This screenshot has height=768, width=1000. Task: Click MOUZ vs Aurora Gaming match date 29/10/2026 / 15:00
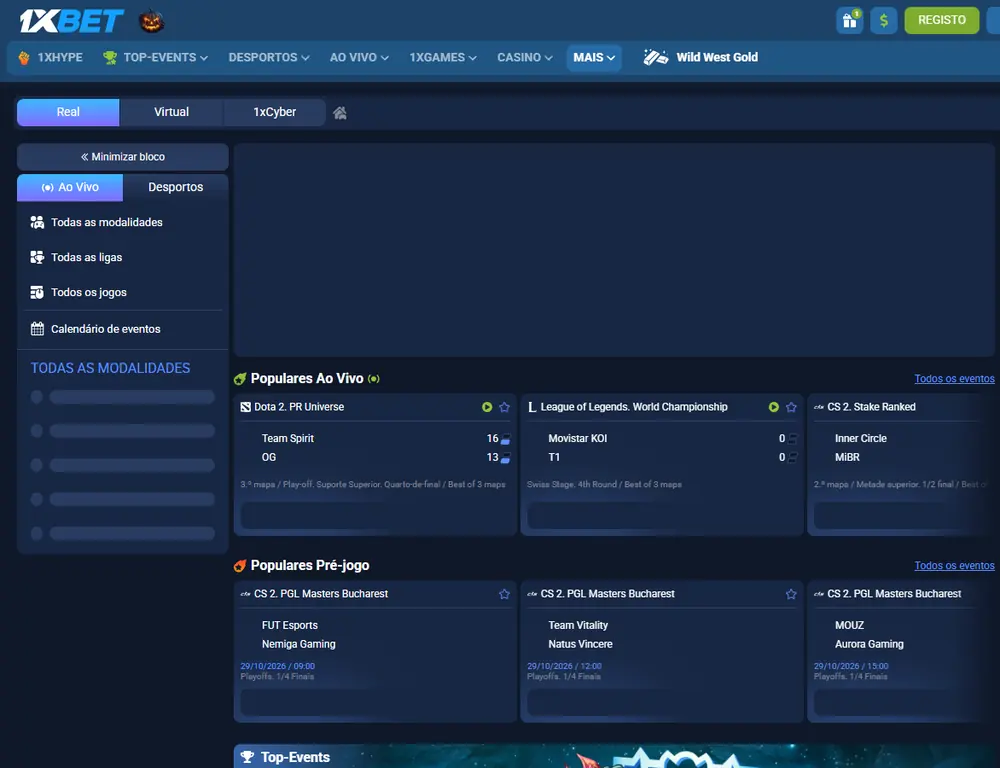tap(851, 666)
